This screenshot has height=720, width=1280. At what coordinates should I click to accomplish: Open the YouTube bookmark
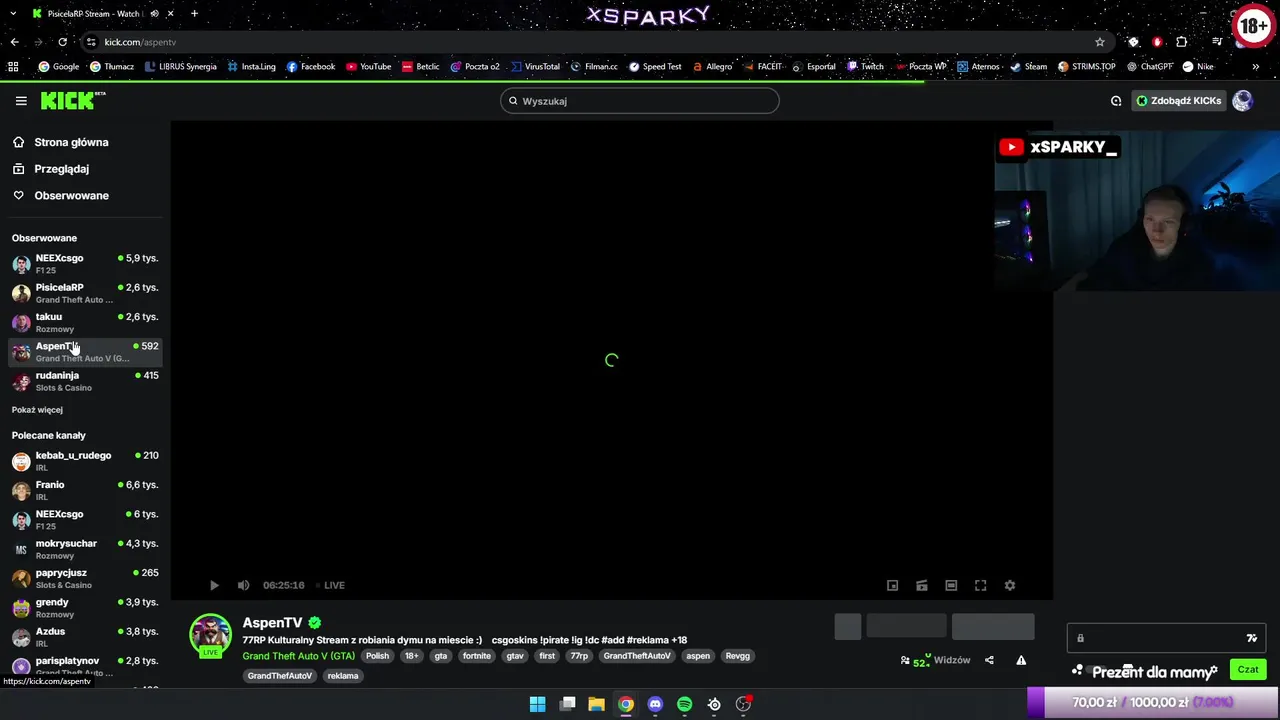tap(368, 67)
